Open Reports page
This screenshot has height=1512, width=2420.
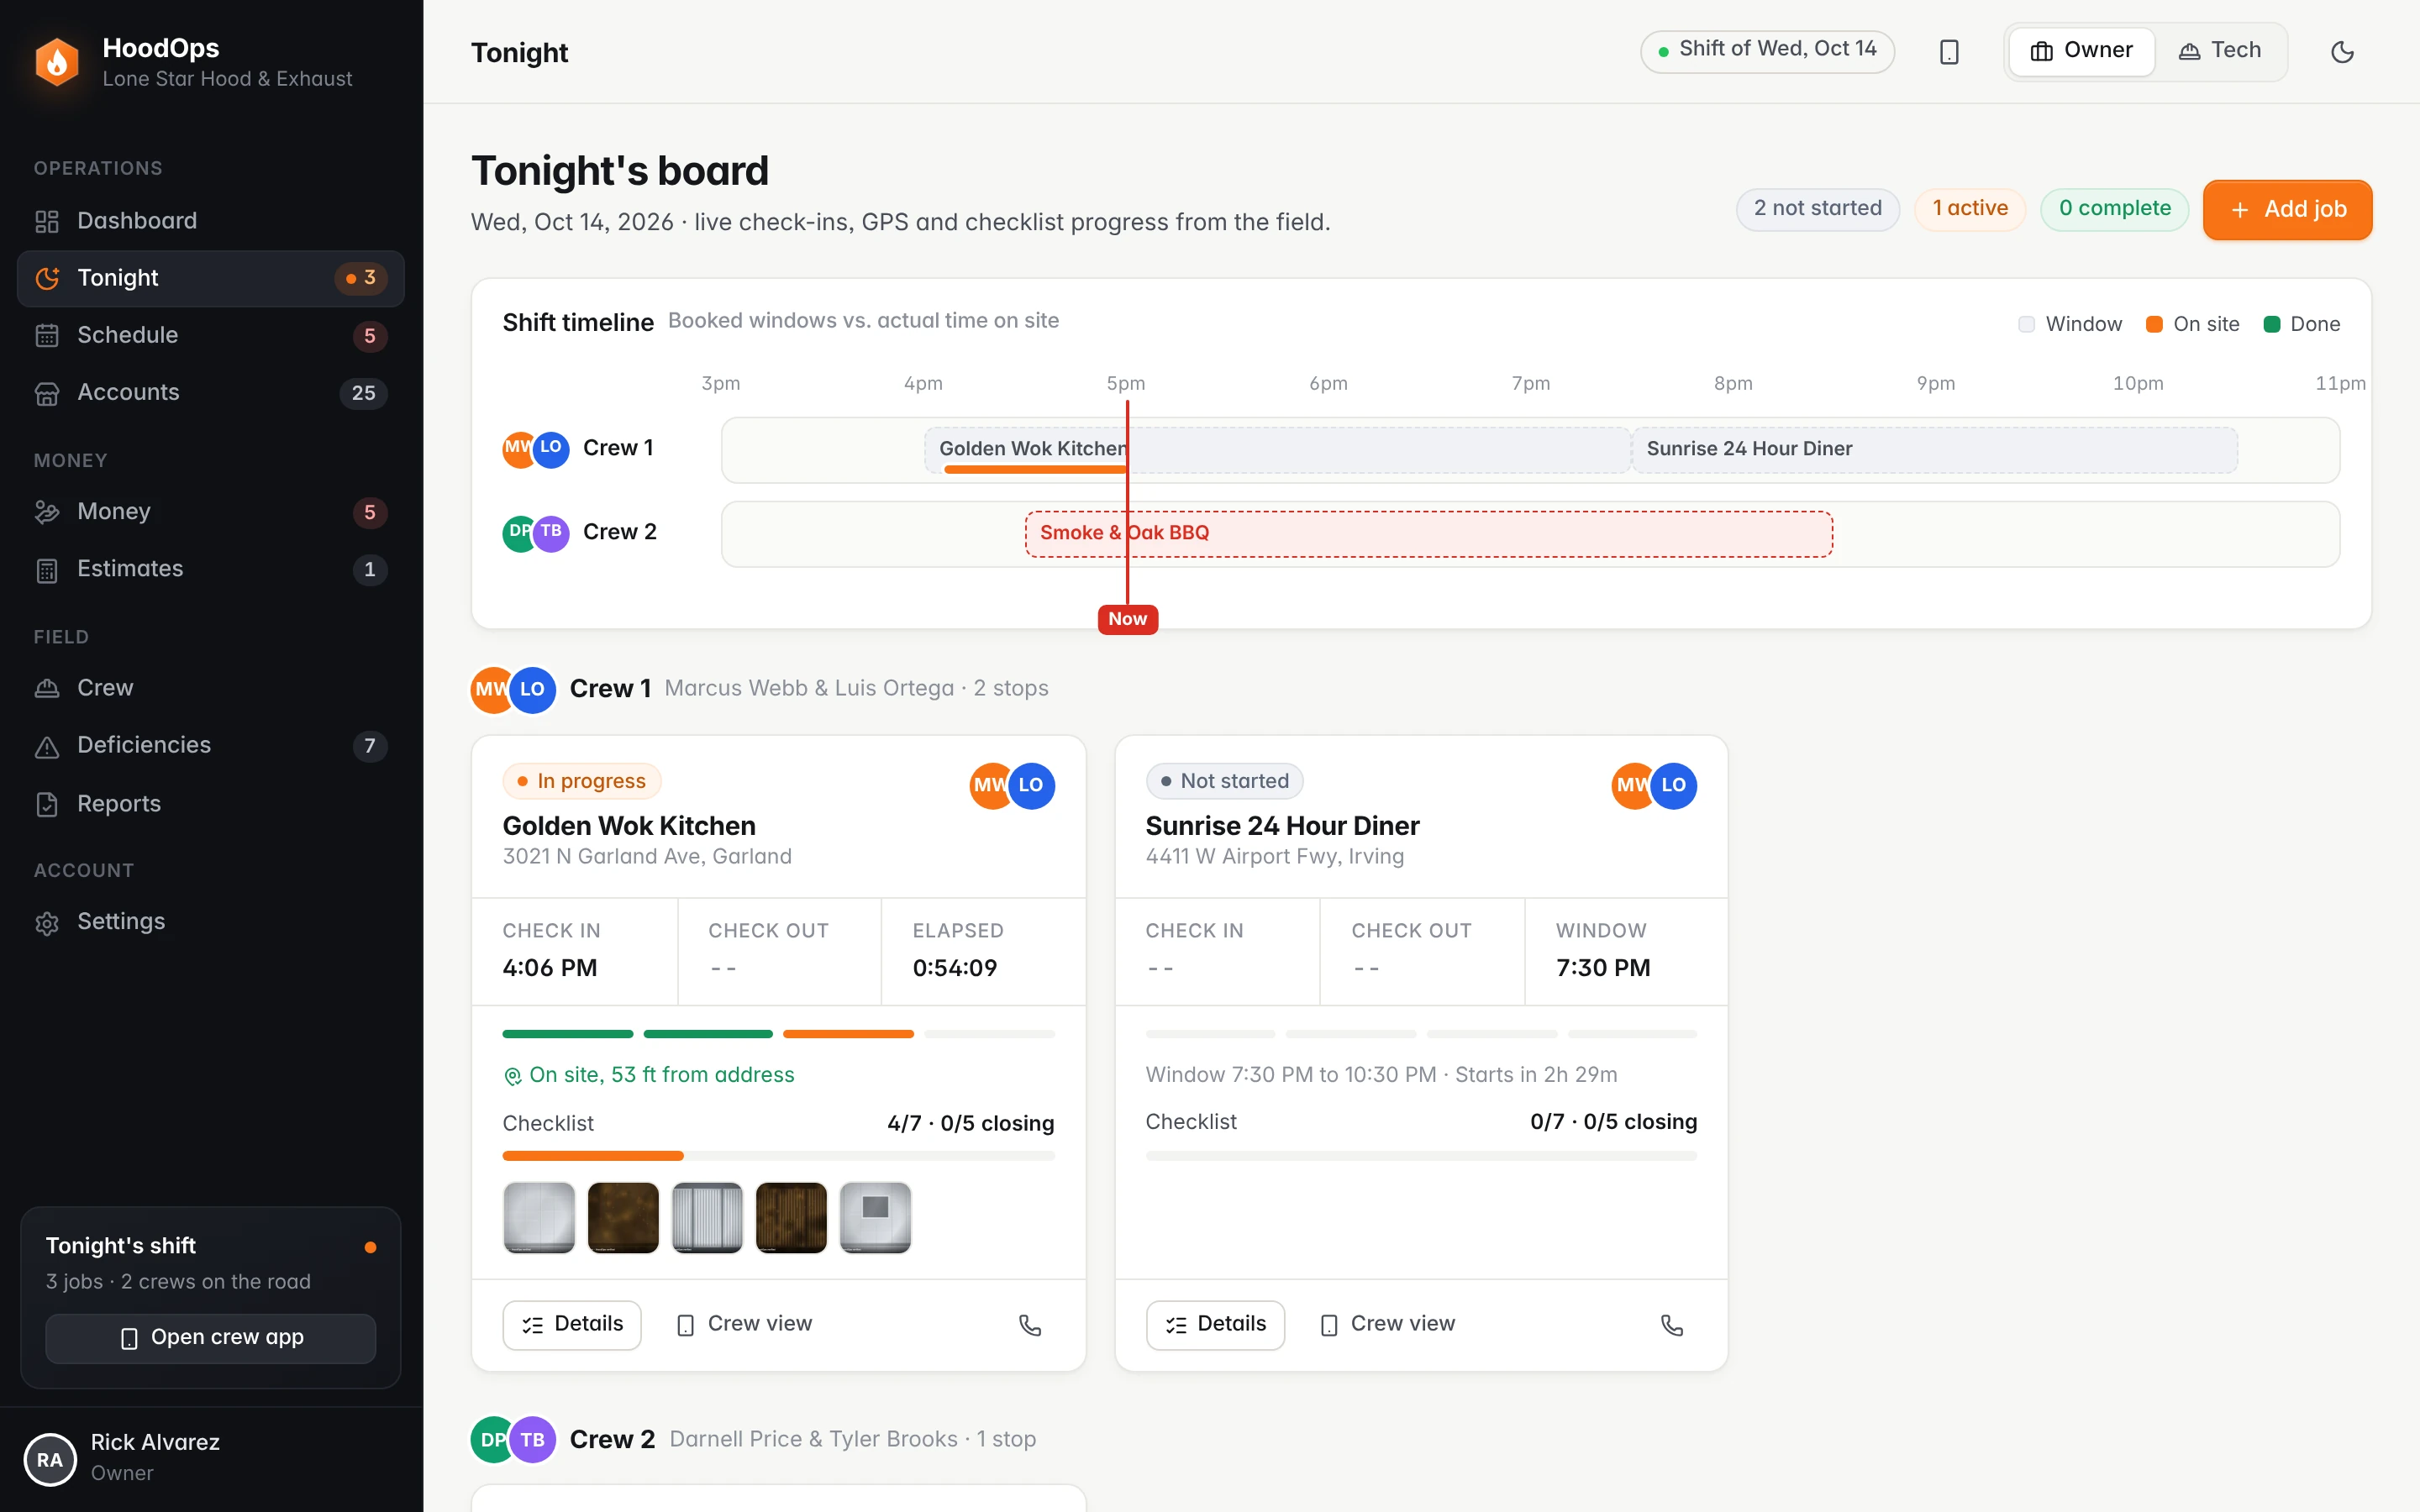point(210,804)
